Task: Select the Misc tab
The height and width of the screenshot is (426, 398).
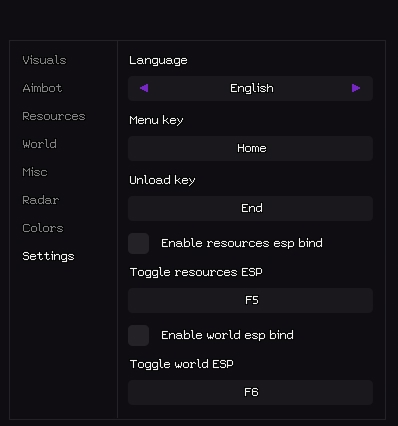Action: (x=35, y=172)
